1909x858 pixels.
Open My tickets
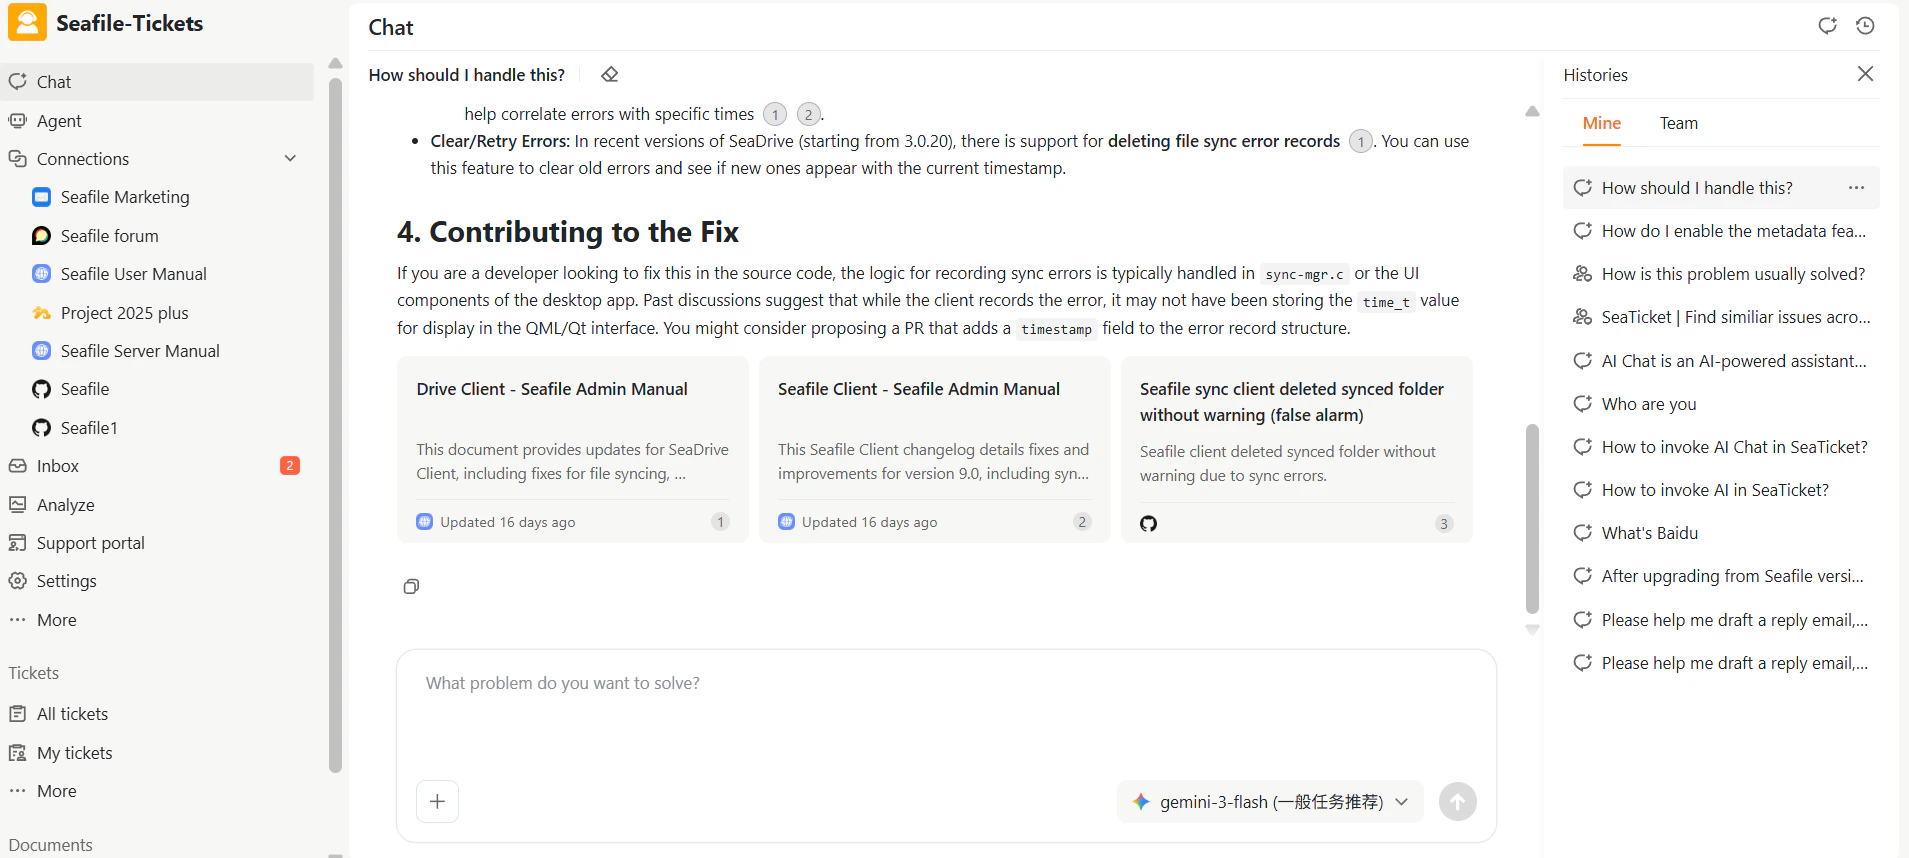(157, 753)
